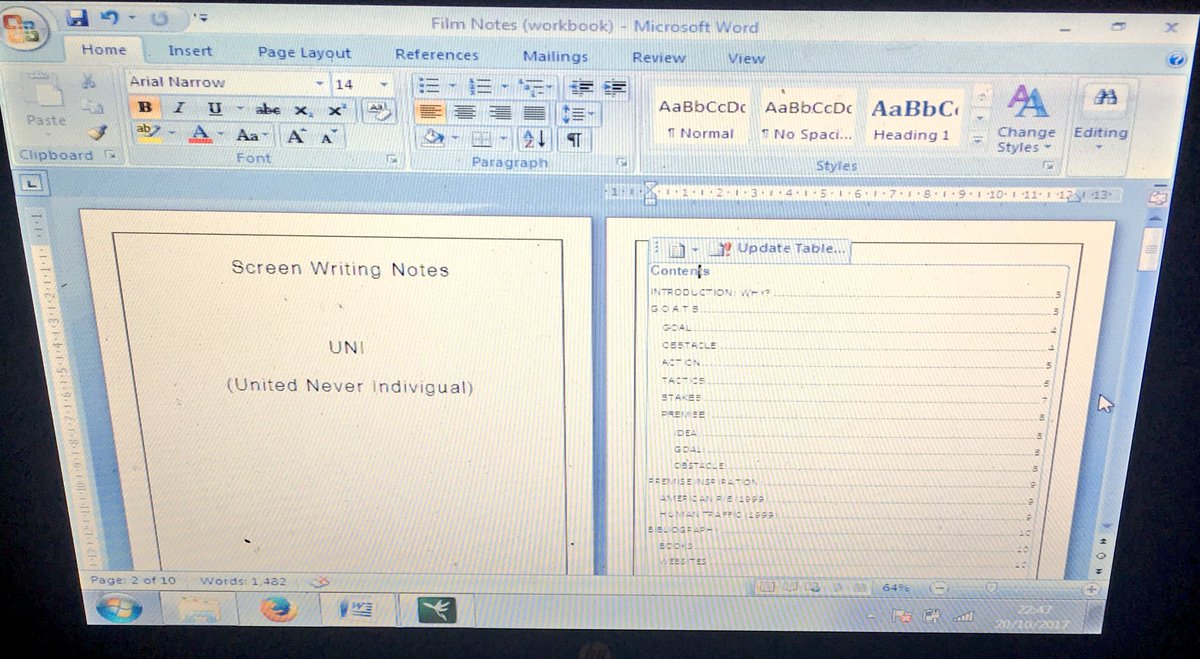The width and height of the screenshot is (1200, 659).
Task: Apply superscript formatting
Action: point(337,109)
